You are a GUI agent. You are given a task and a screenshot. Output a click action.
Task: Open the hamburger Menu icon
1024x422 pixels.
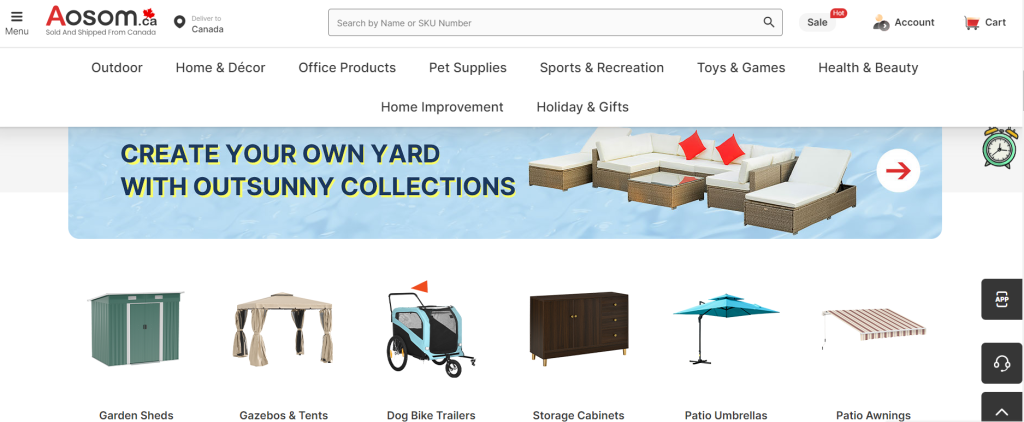pos(17,17)
